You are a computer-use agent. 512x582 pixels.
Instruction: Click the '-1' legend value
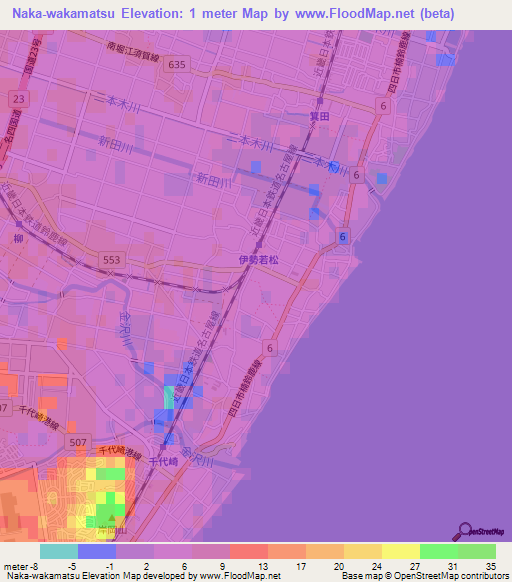110,566
